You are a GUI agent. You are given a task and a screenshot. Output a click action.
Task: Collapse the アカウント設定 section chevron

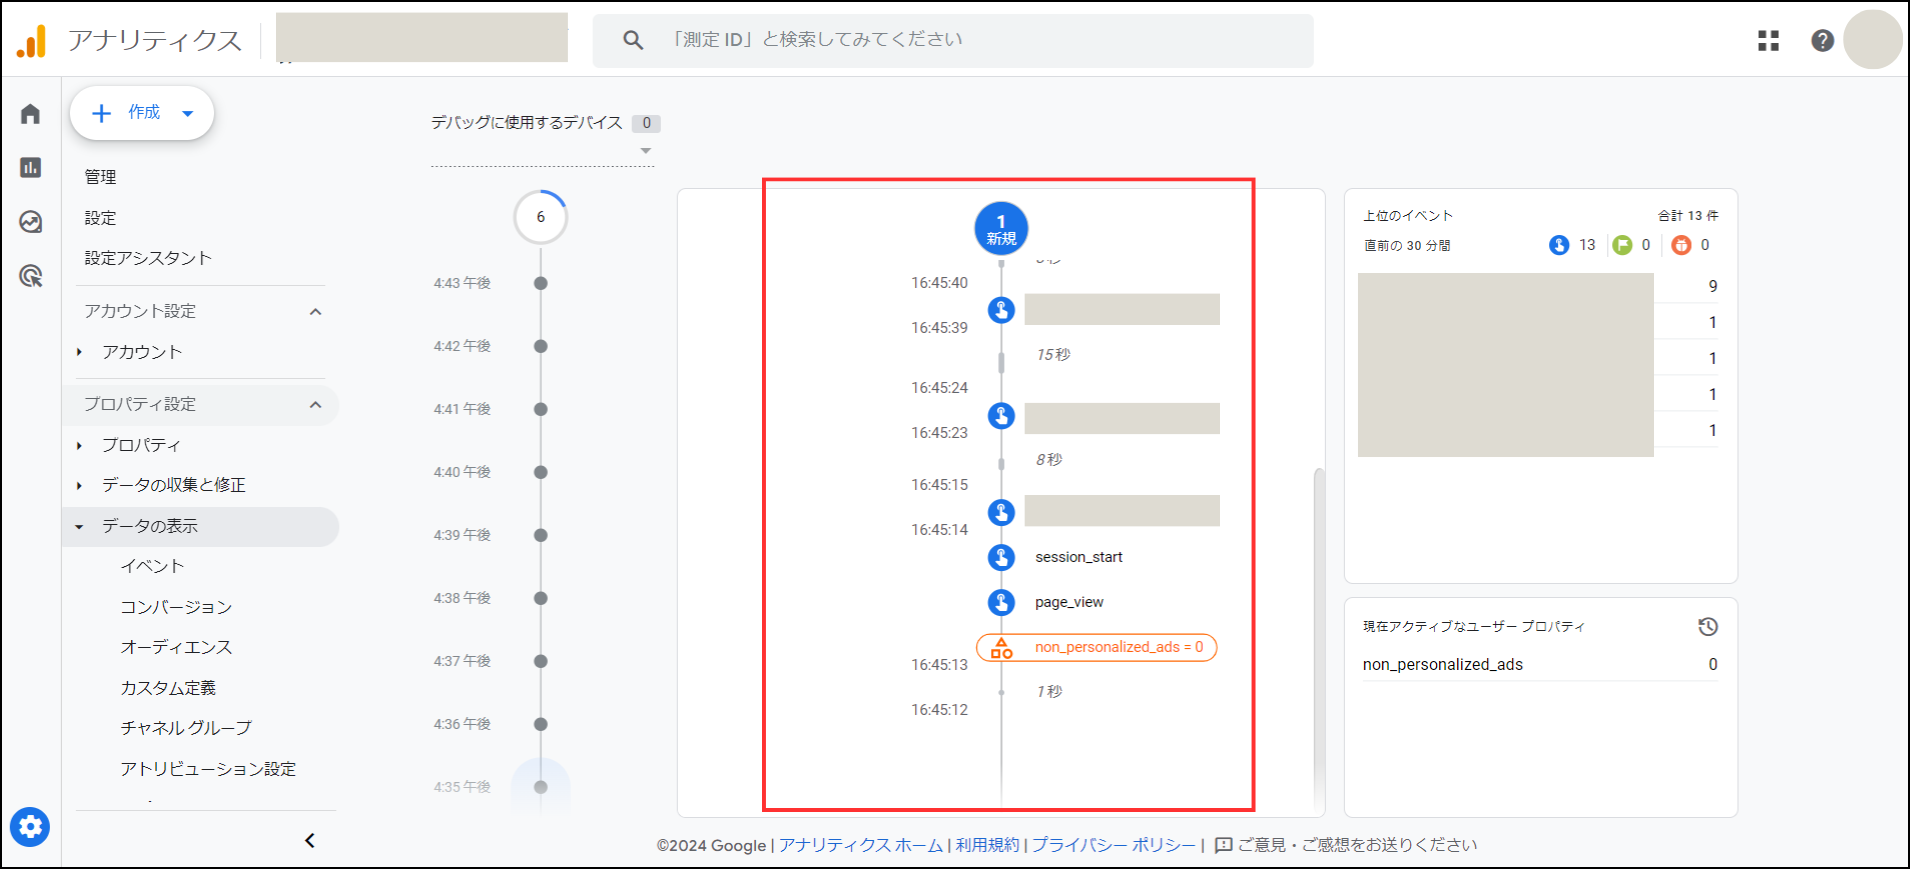(315, 312)
